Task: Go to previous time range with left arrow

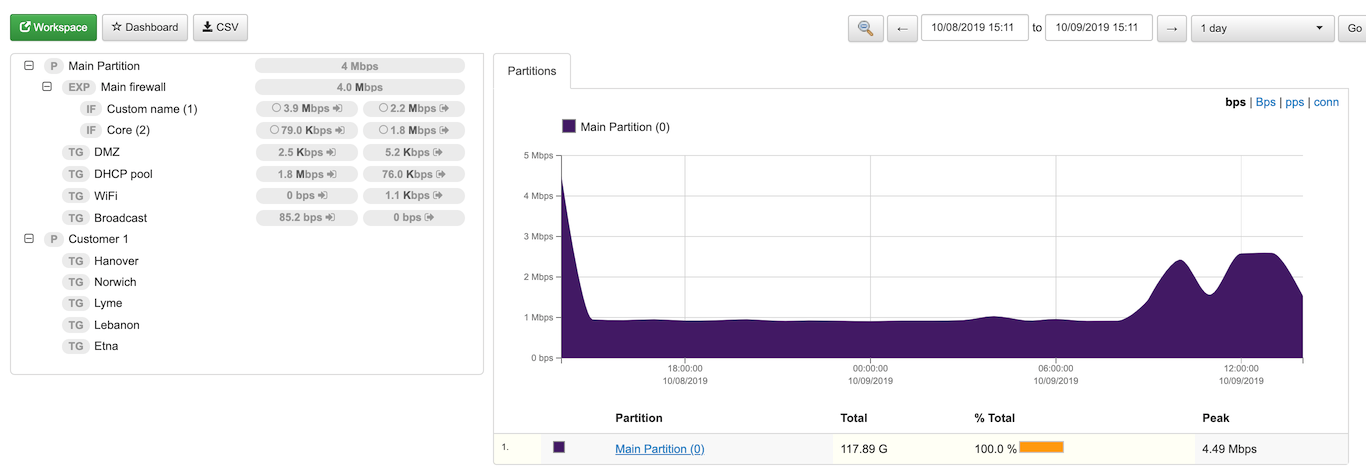Action: pos(901,28)
